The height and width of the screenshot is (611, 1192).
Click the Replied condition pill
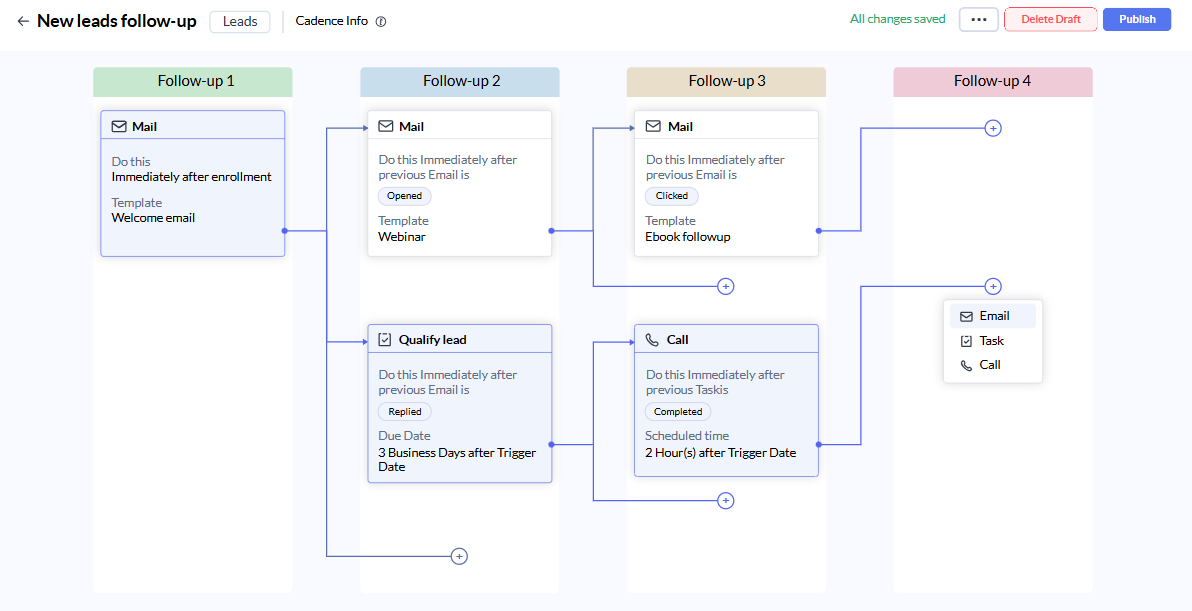point(404,412)
